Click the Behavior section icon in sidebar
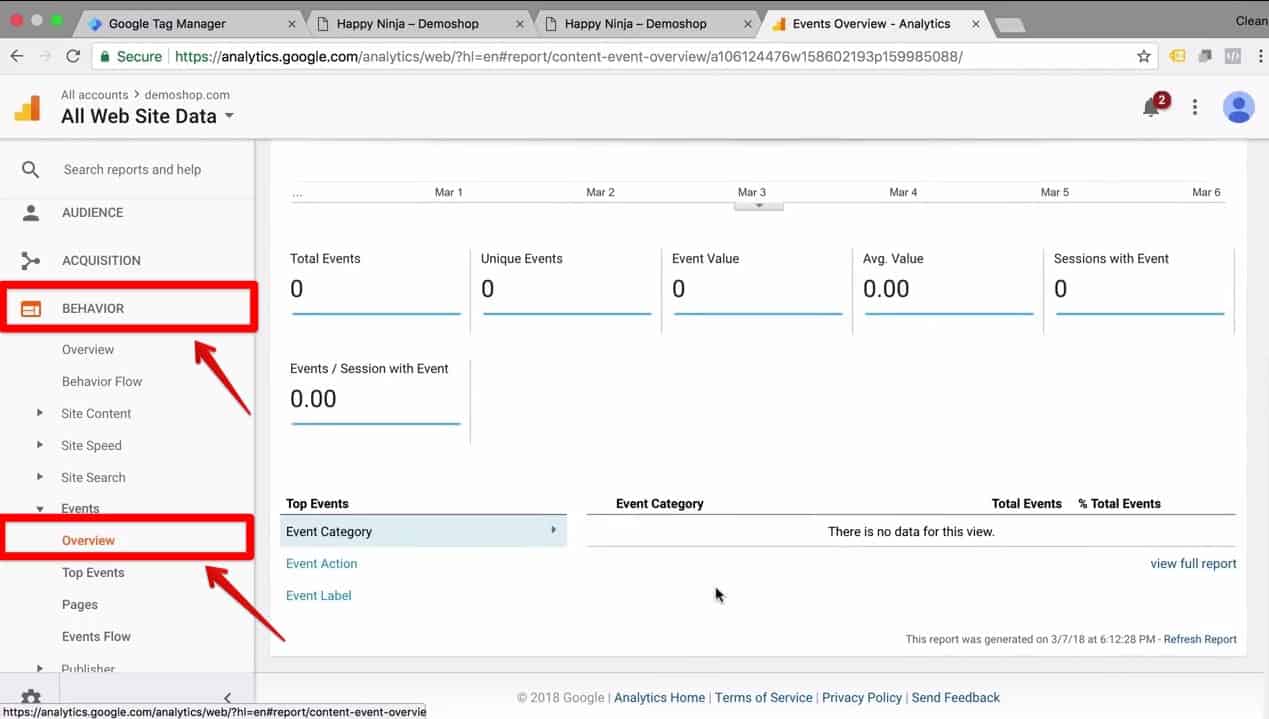Viewport: 1269px width, 719px height. coord(29,308)
